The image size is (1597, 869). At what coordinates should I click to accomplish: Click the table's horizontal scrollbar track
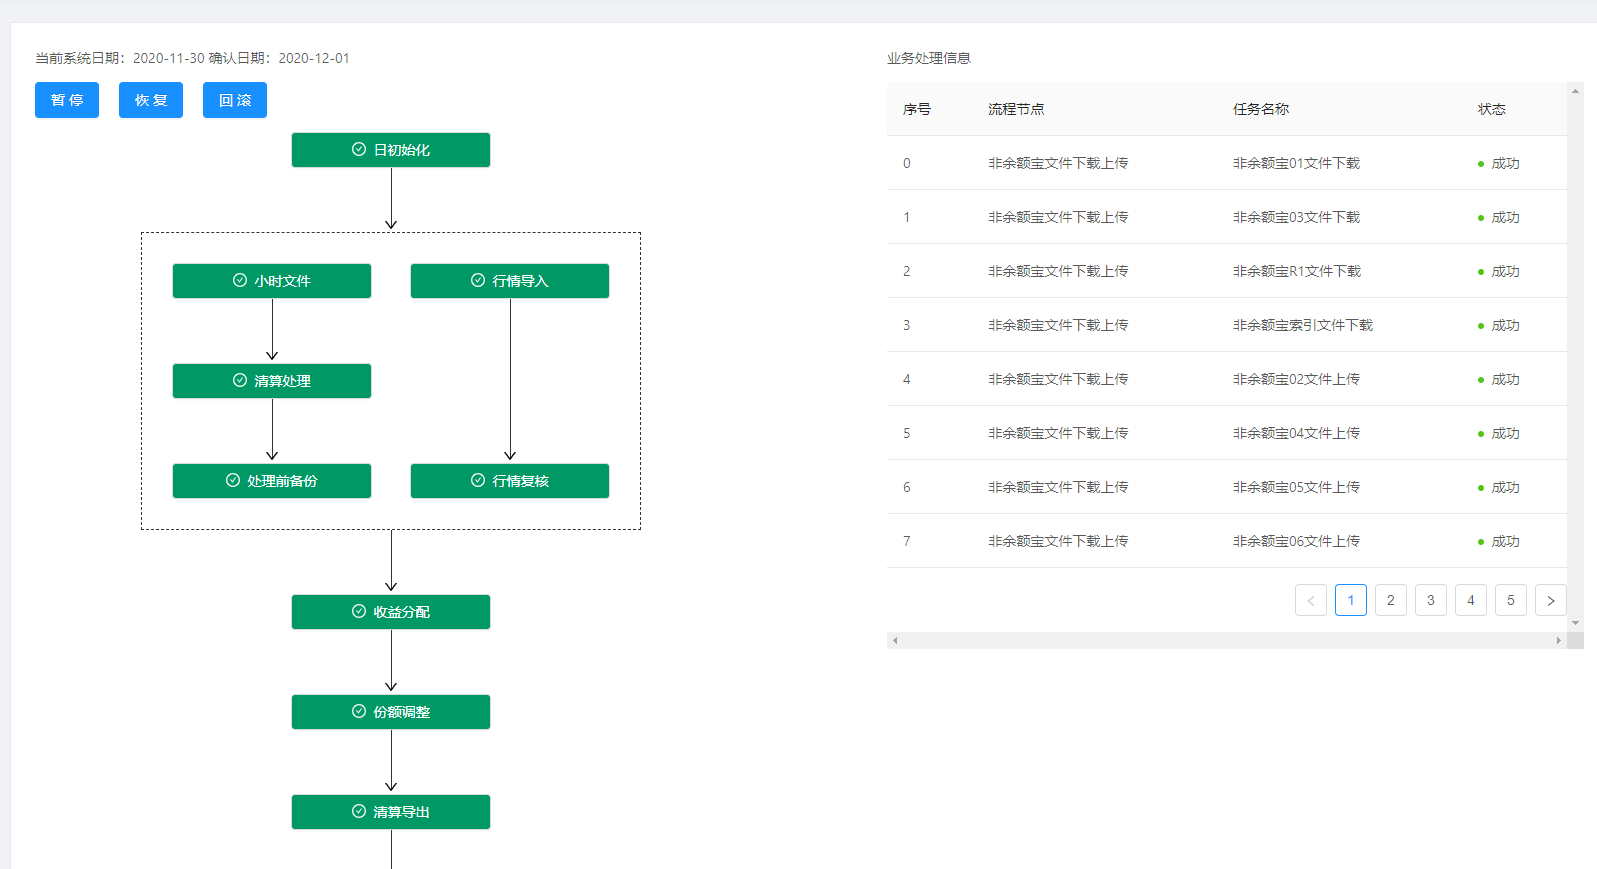point(1227,640)
